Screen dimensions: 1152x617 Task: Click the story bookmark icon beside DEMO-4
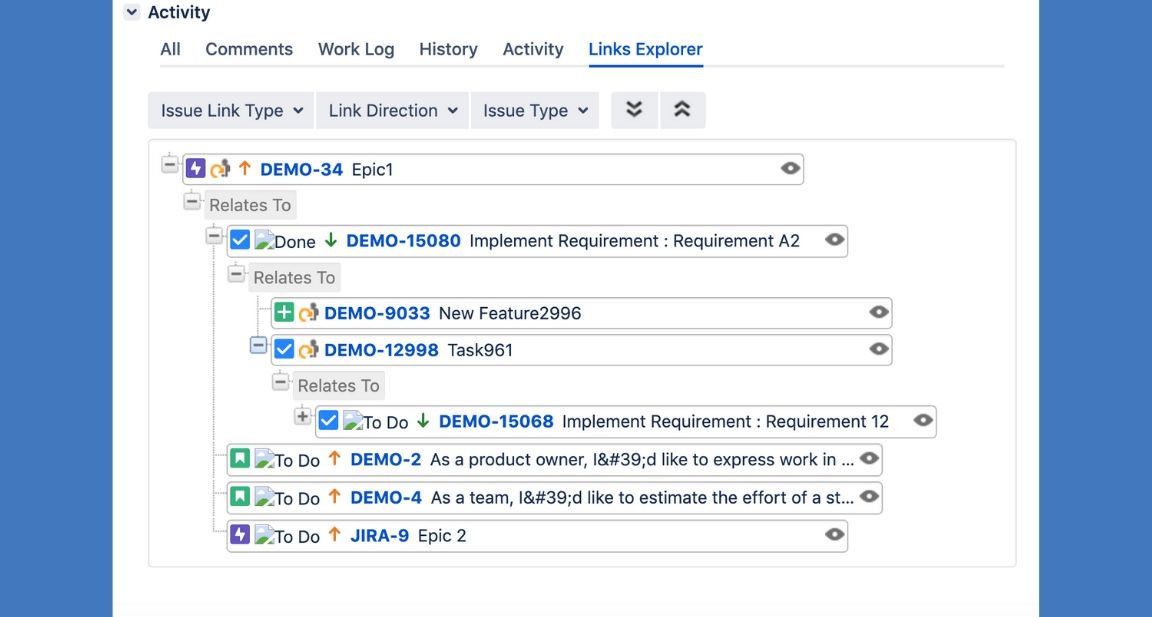click(240, 497)
